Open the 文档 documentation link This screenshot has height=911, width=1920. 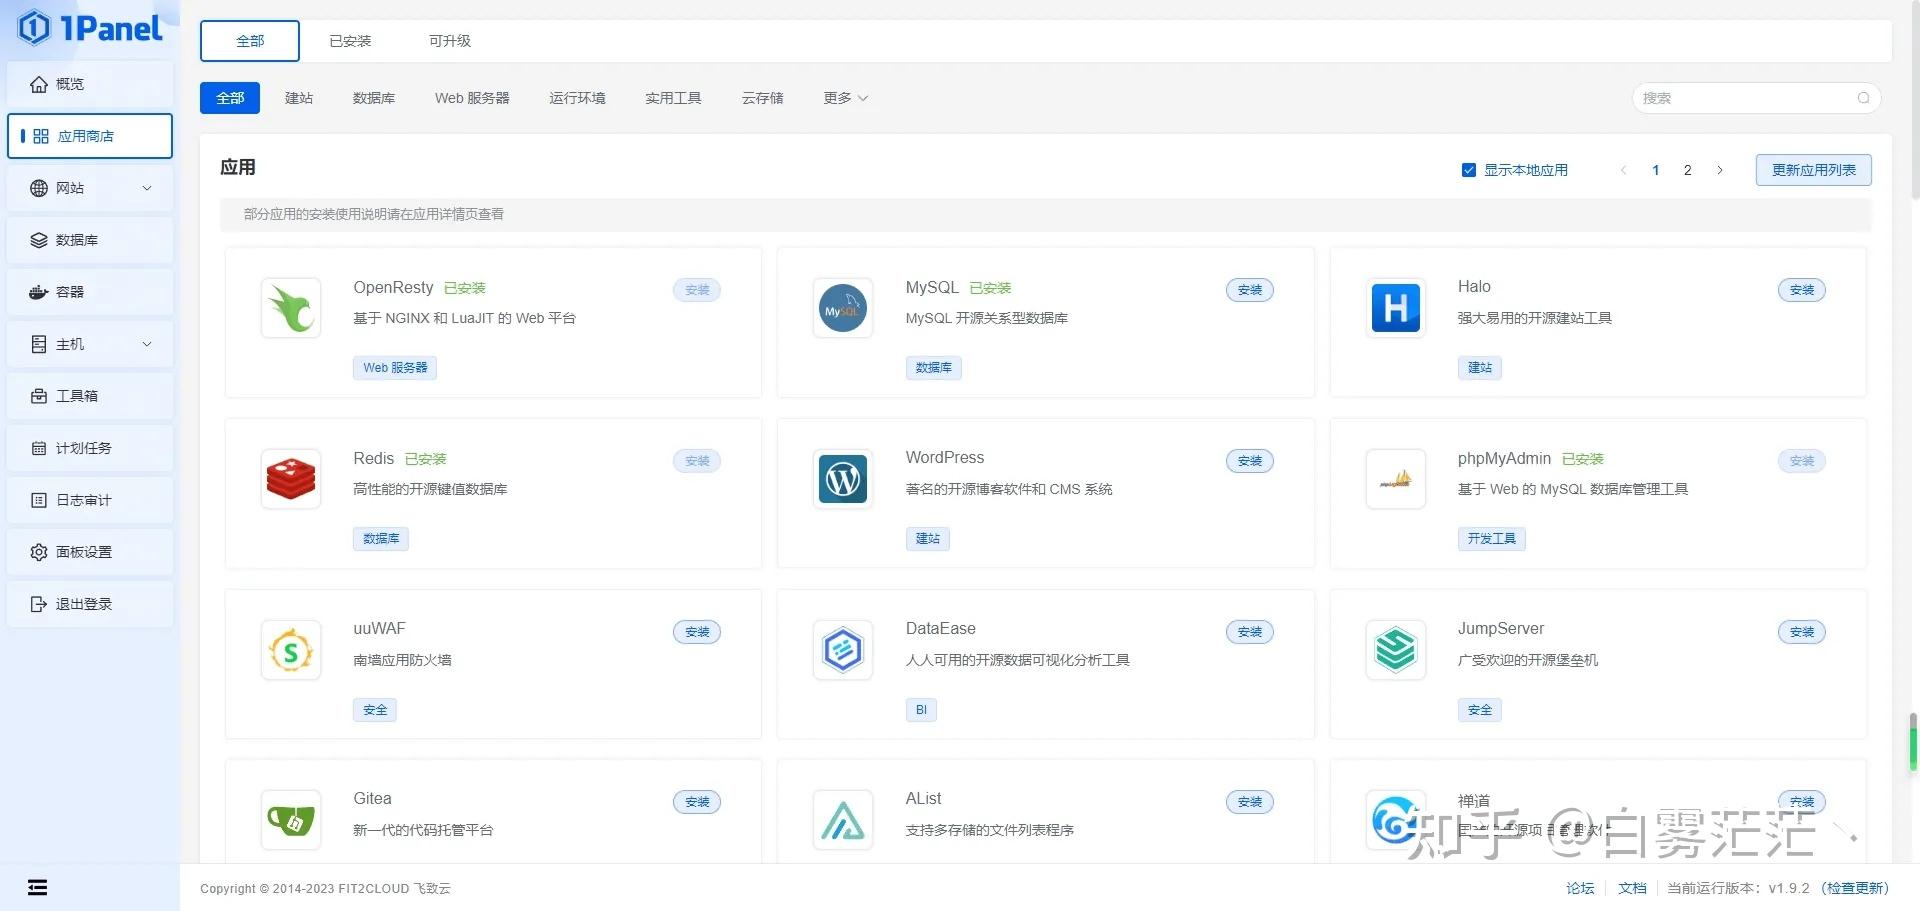point(1632,888)
